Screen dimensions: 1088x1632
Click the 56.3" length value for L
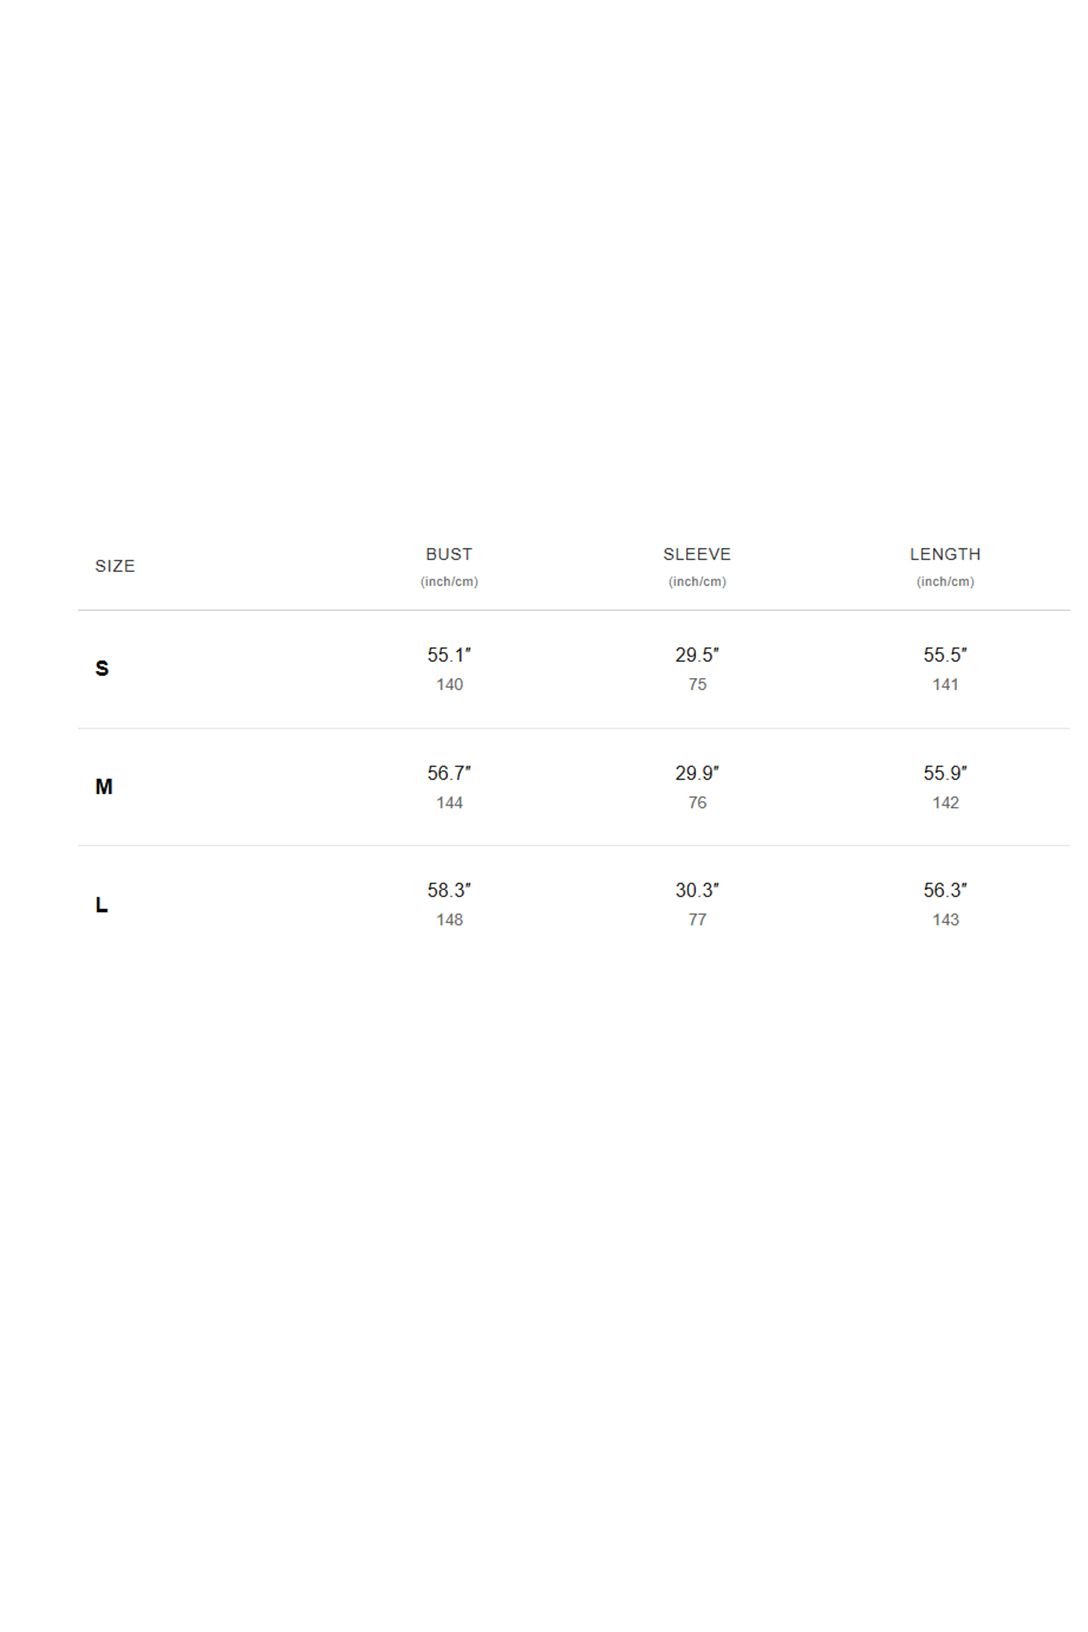point(945,890)
